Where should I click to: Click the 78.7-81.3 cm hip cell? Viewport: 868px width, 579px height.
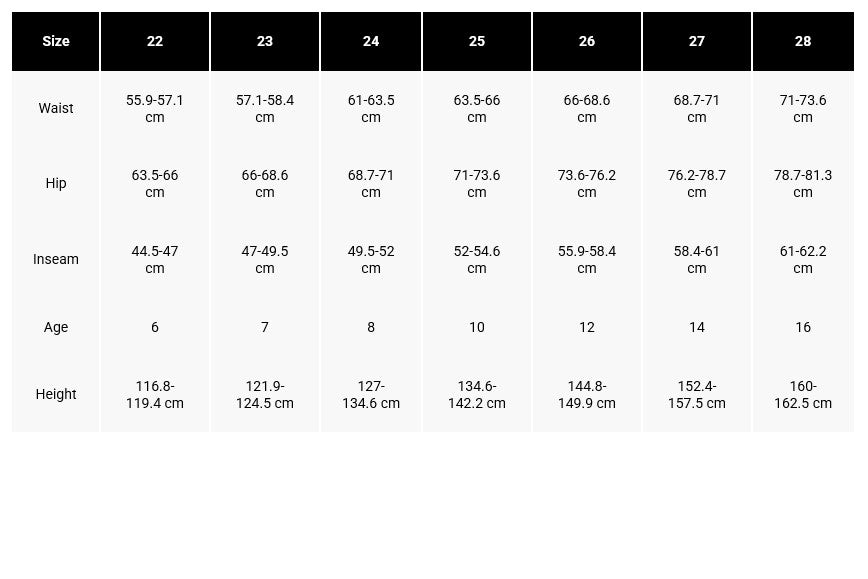(x=803, y=183)
